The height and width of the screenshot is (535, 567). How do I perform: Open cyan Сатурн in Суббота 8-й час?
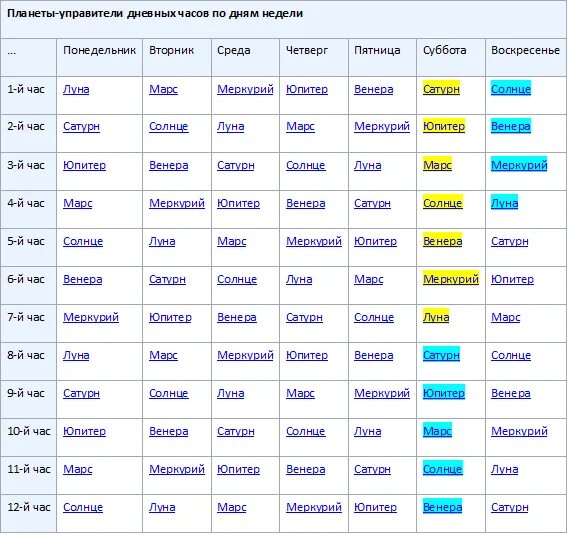[441, 355]
